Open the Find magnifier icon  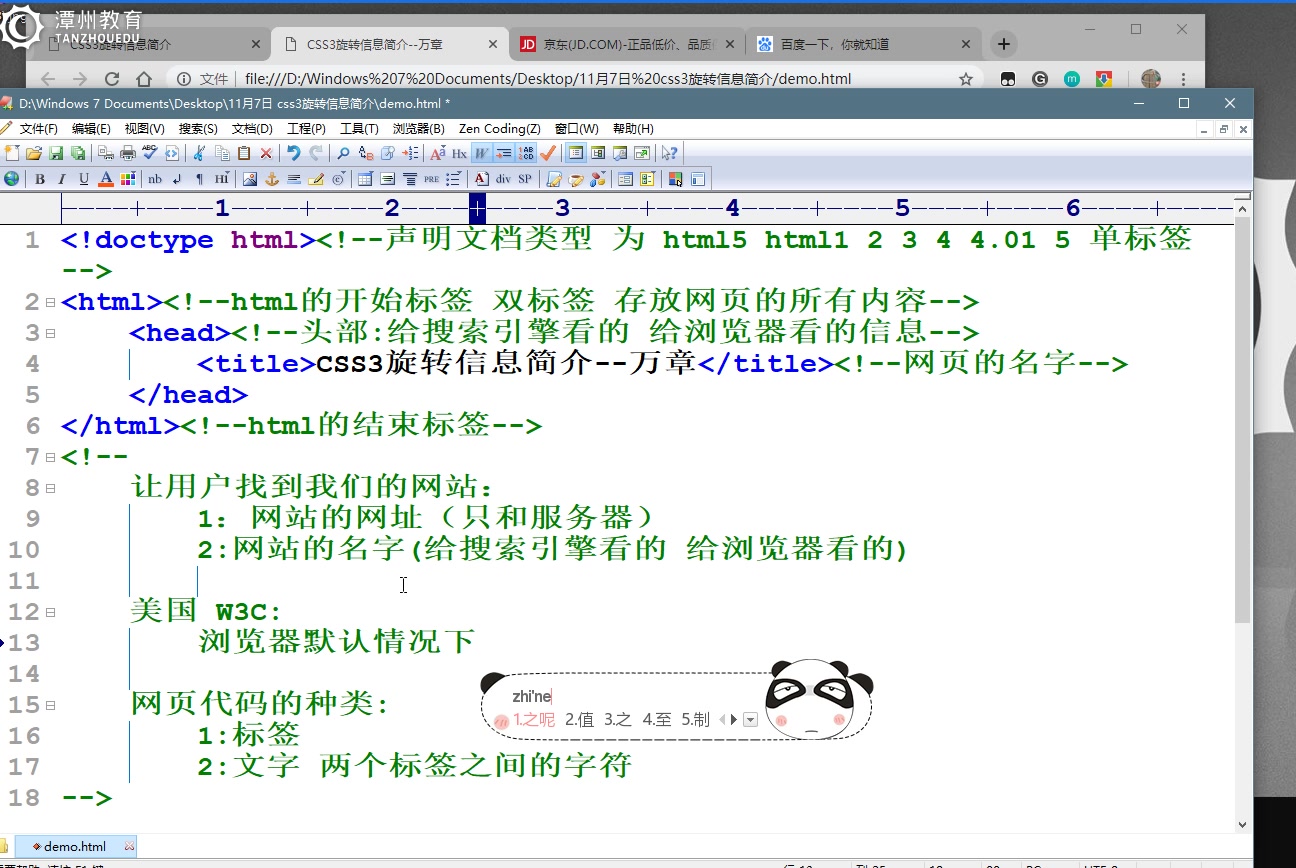tap(344, 153)
